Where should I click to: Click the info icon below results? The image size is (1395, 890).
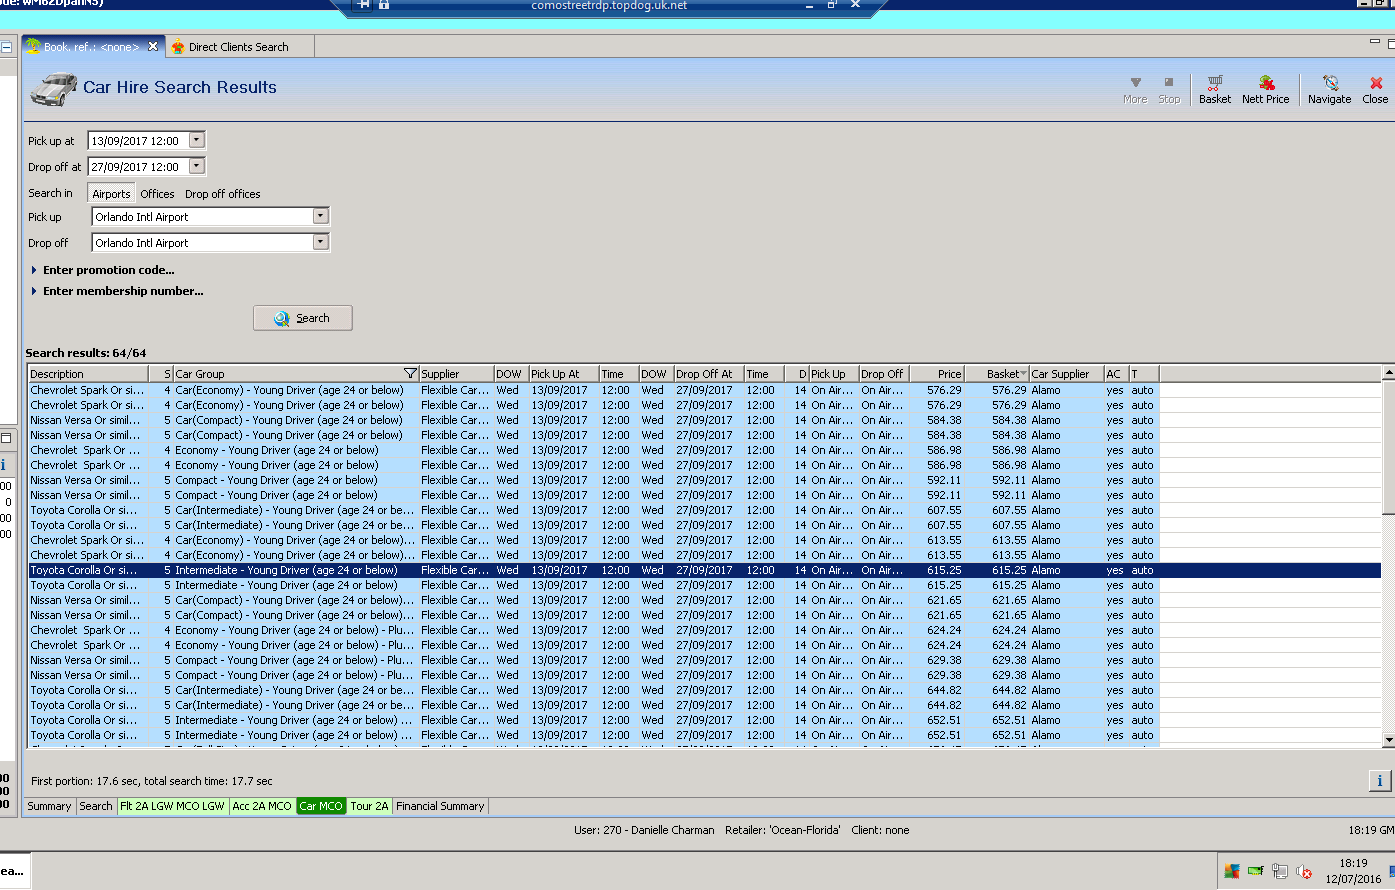click(1379, 781)
